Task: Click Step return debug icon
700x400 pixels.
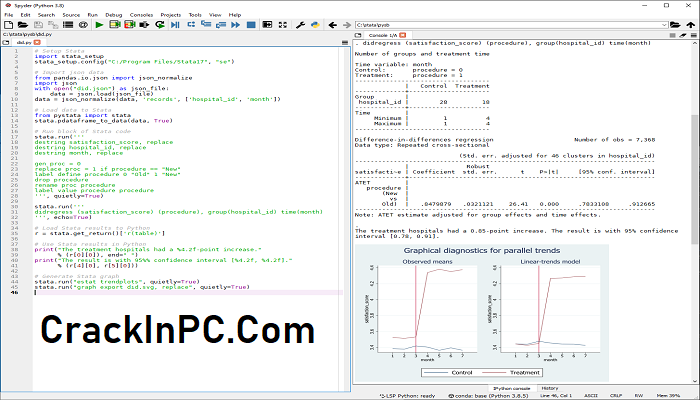Action: (x=221, y=25)
